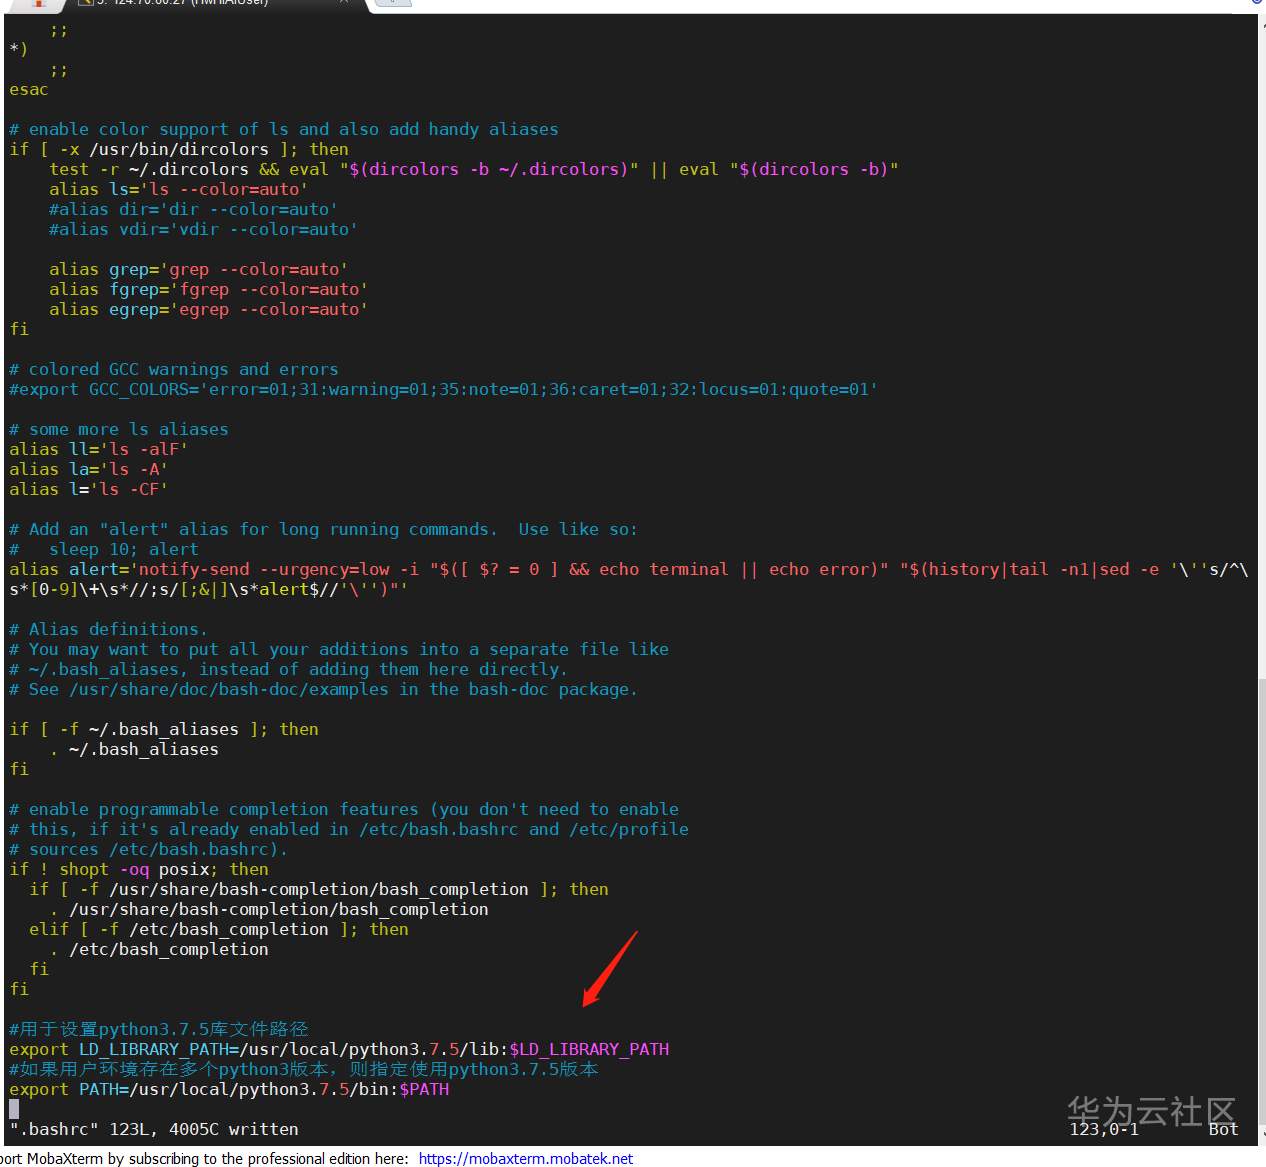Click comment "# Add an "alert" alias"
Screen dimensions: 1266x1167
click(x=324, y=529)
